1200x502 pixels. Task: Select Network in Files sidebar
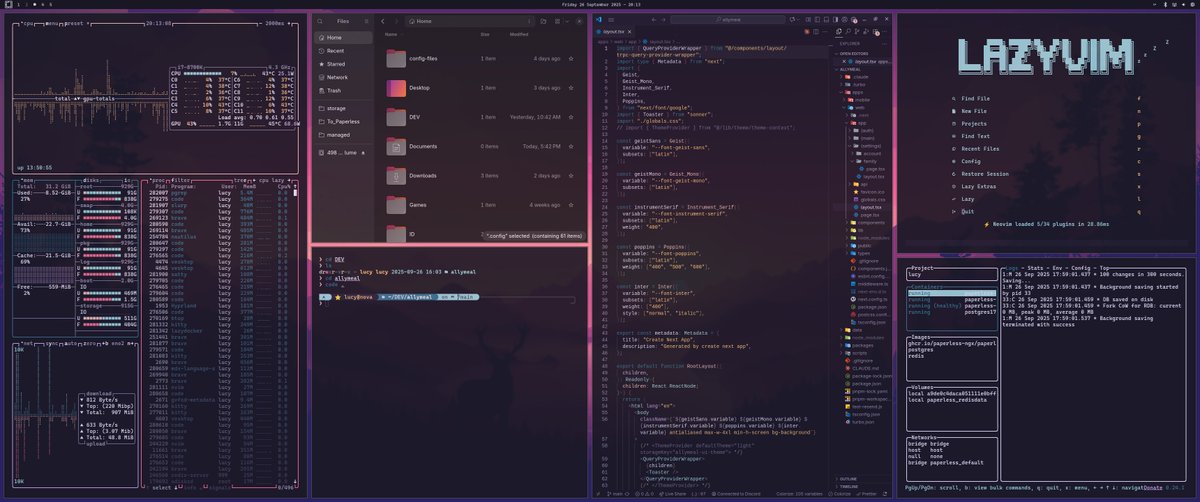pos(342,77)
